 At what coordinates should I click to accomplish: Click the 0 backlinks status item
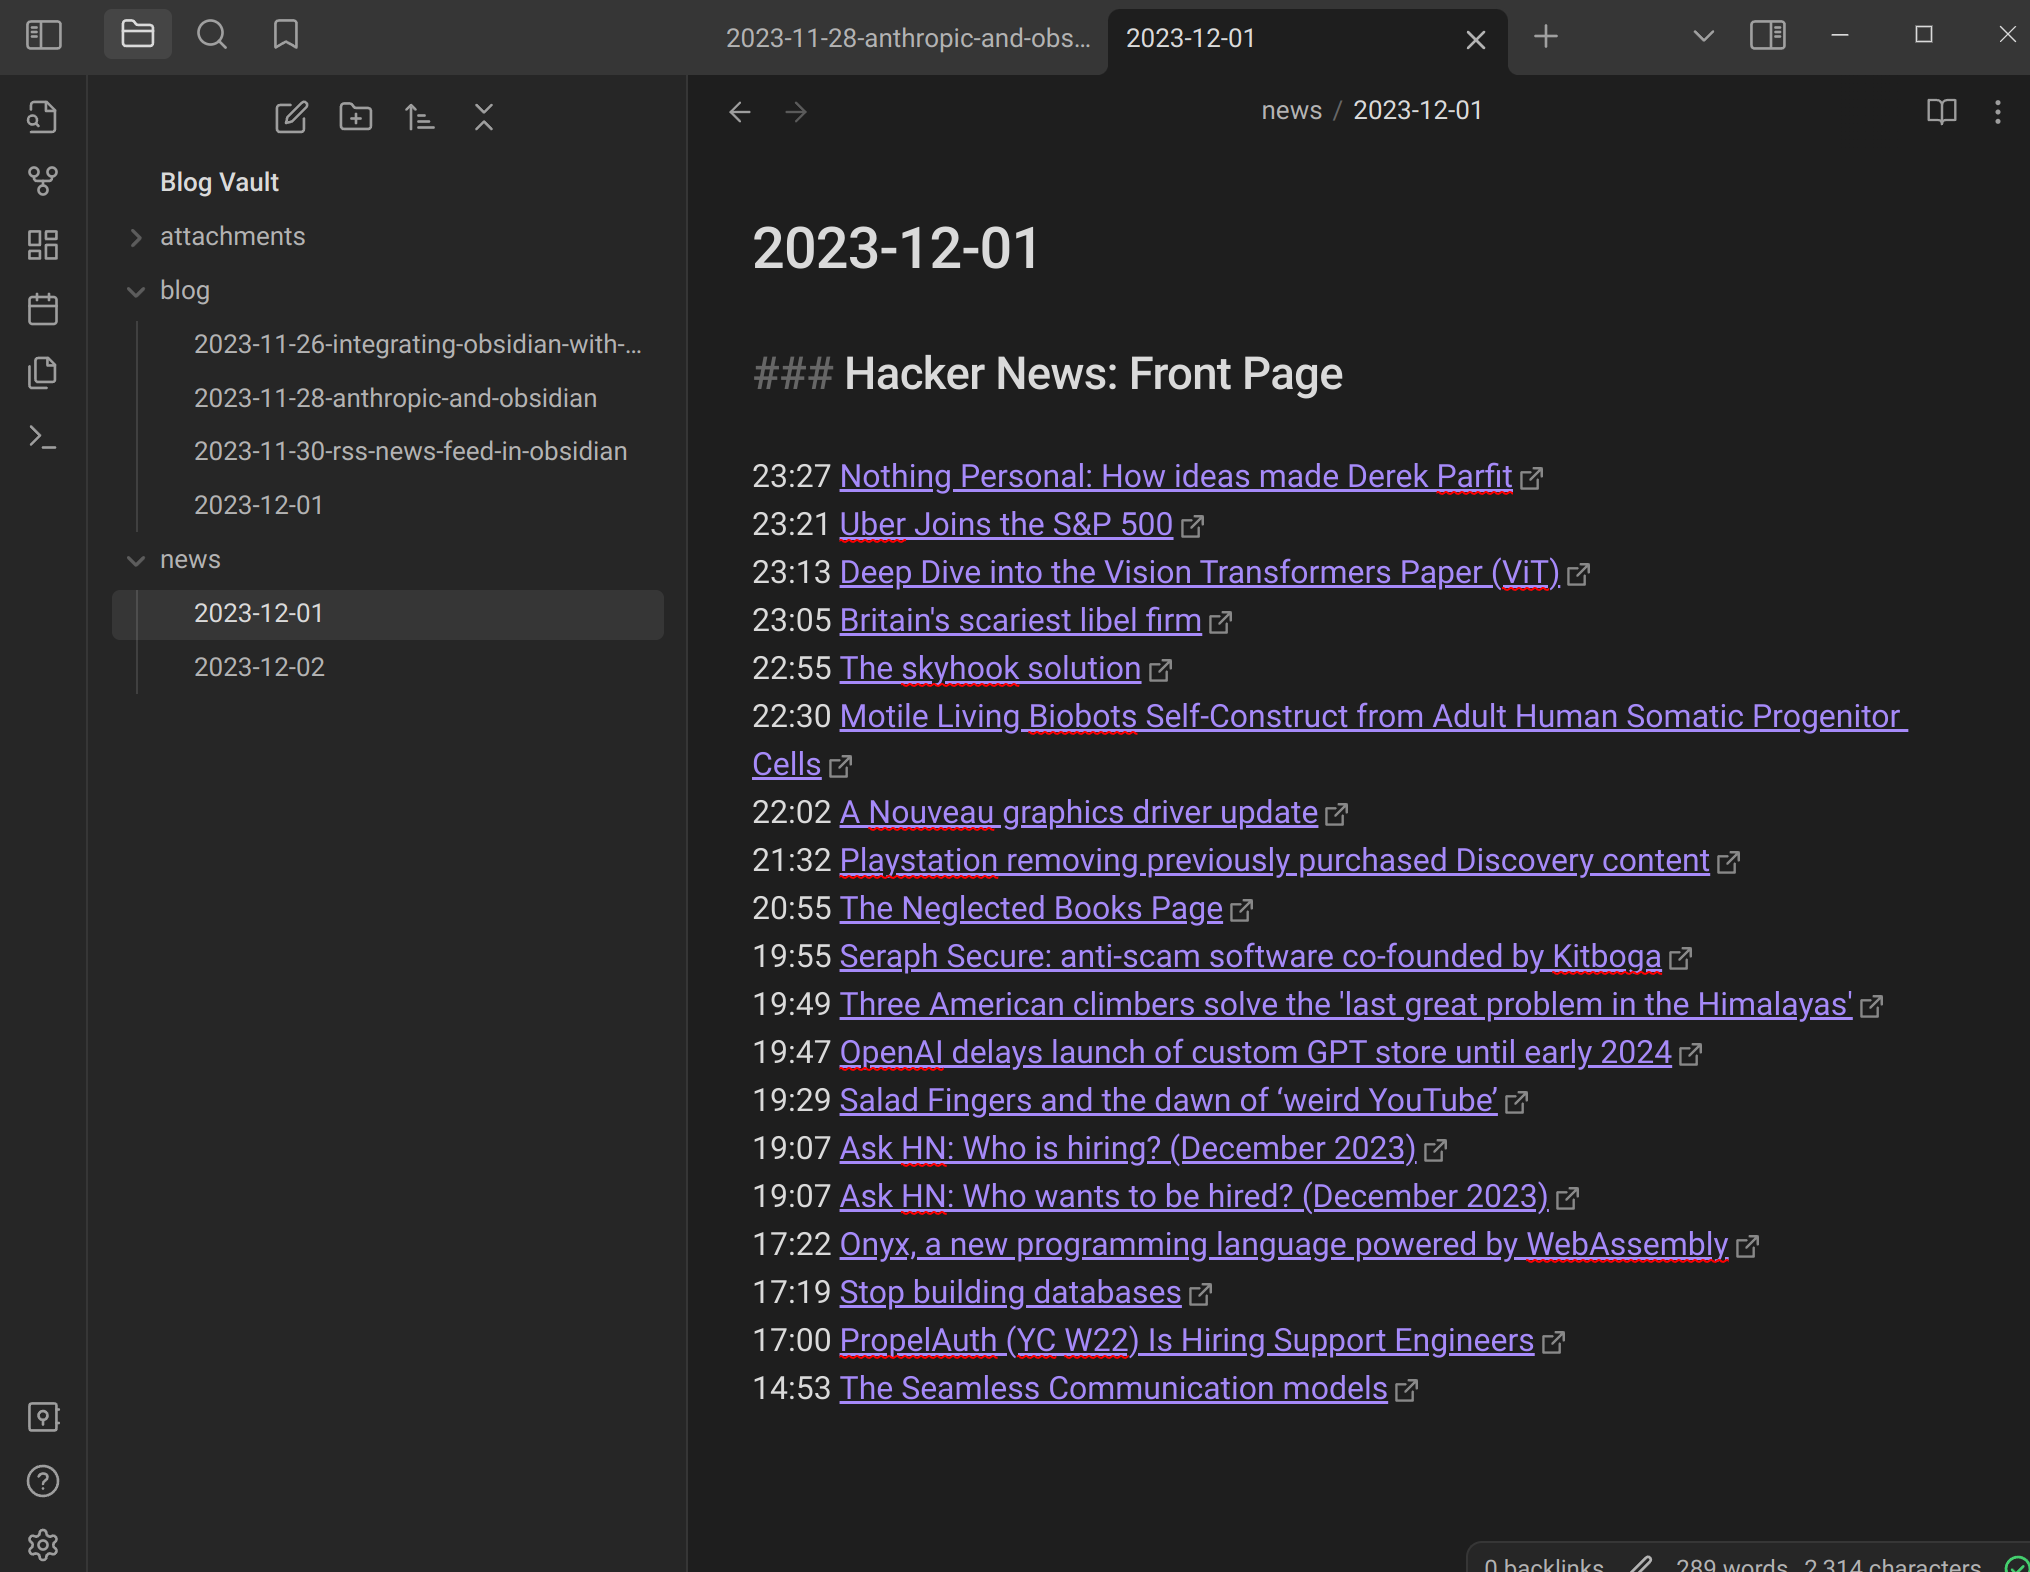point(1543,1563)
